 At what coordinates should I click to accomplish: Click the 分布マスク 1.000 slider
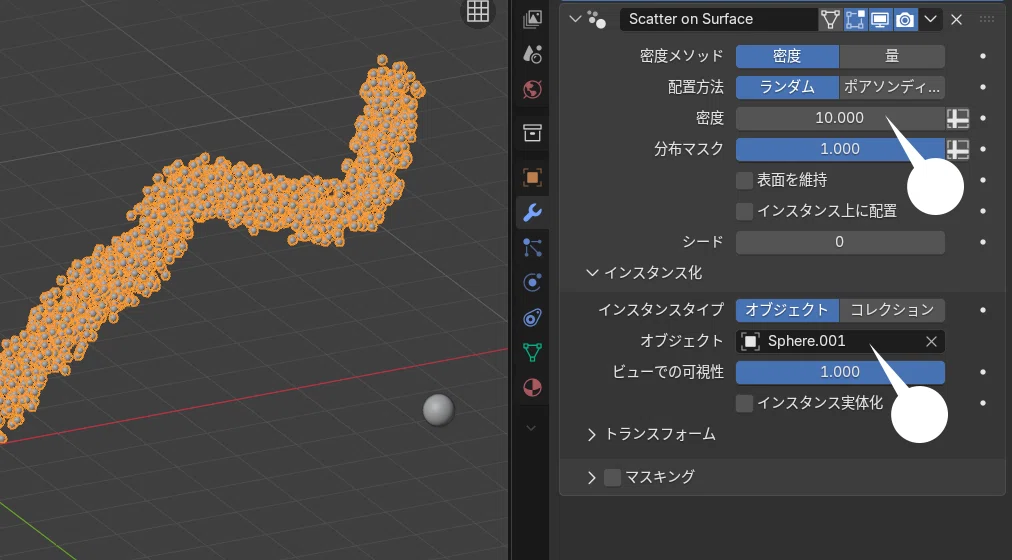point(840,149)
